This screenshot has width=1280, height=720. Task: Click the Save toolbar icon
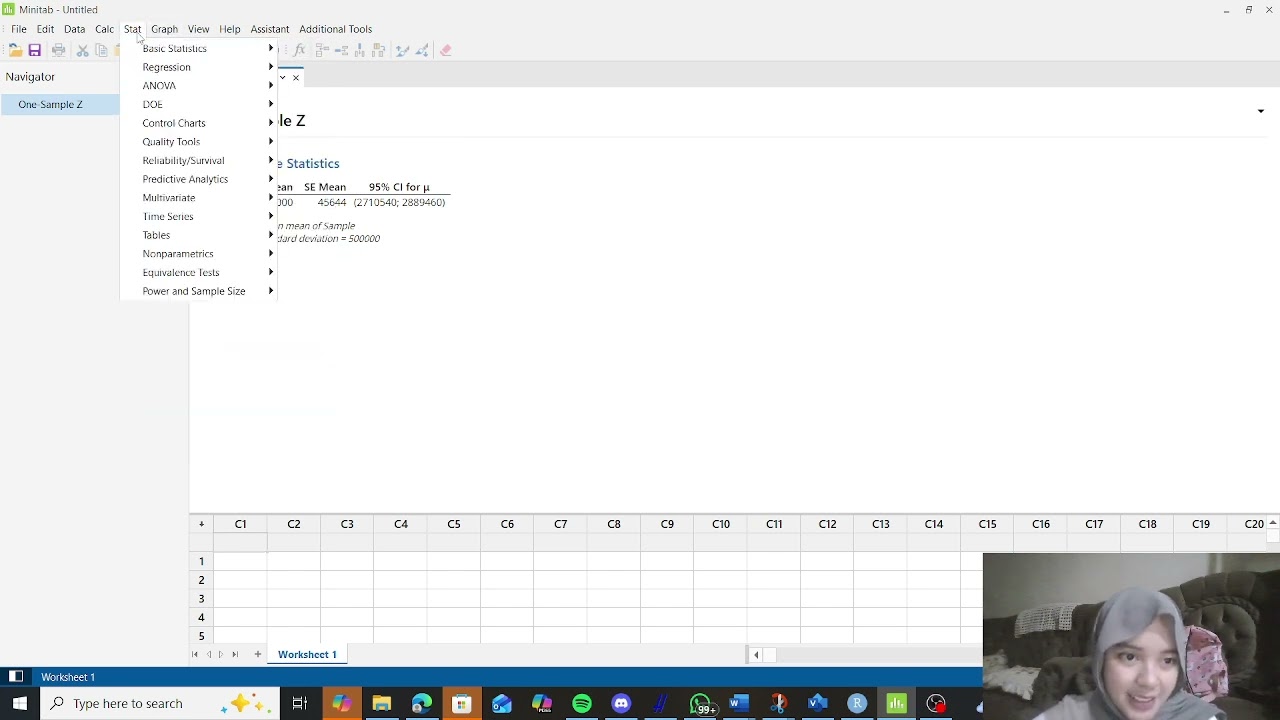tap(34, 50)
